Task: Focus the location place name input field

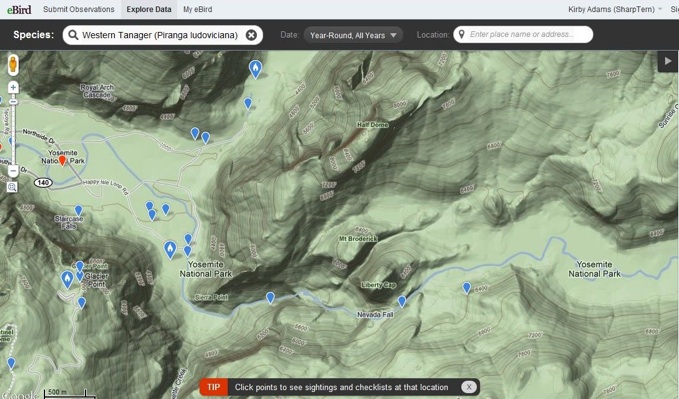Action: click(x=523, y=35)
